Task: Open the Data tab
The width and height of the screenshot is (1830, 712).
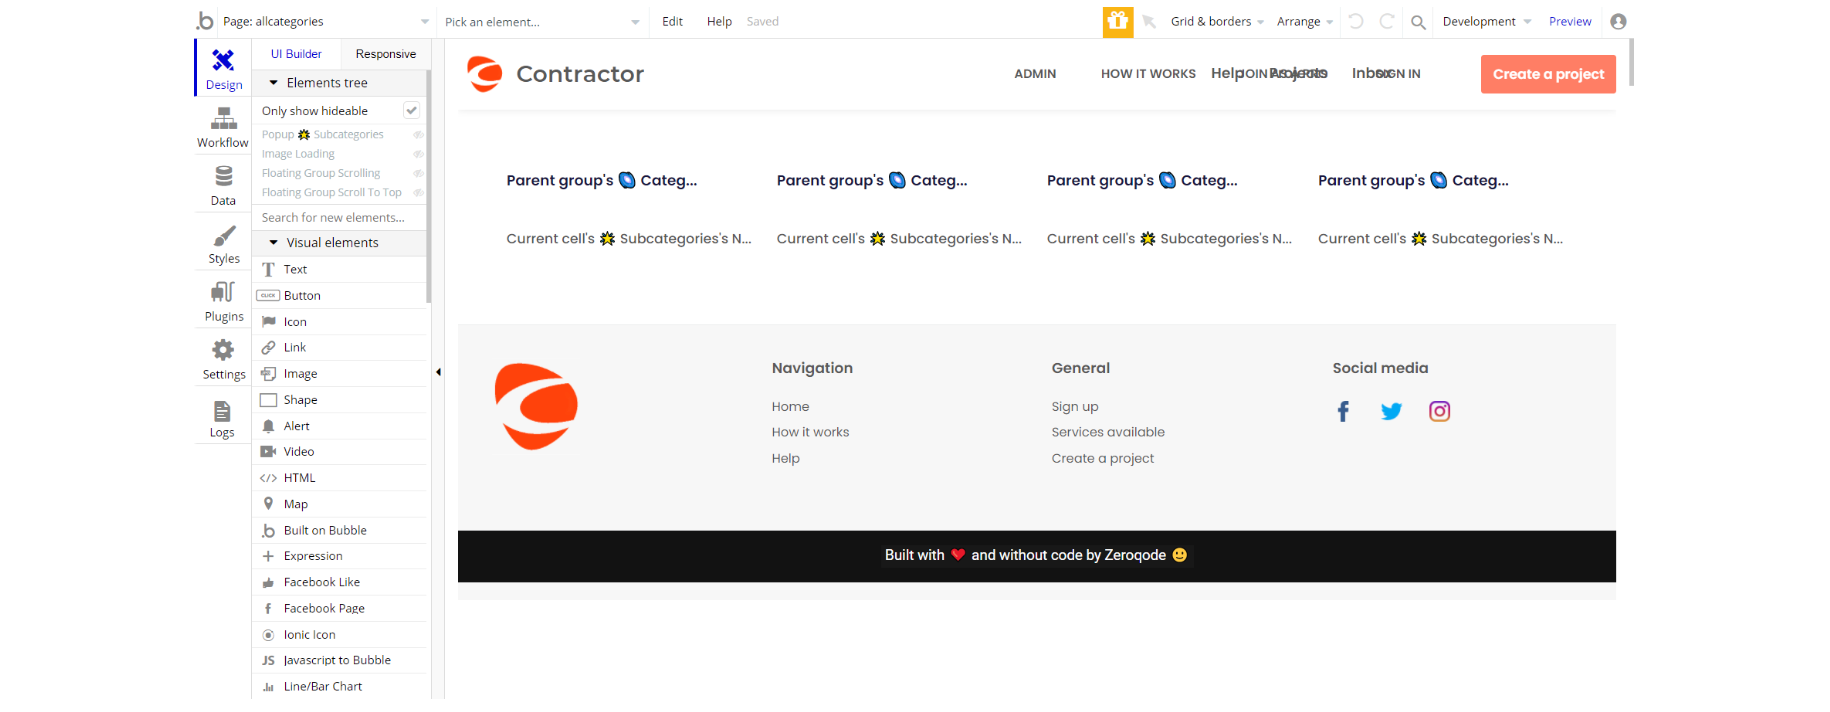Action: point(223,185)
